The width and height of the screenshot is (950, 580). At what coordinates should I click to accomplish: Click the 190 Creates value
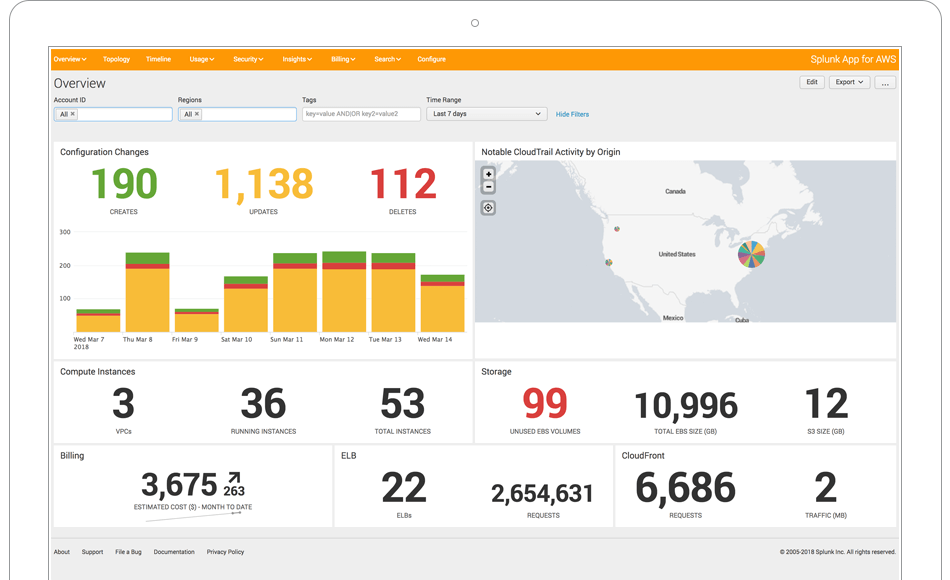pos(124,184)
